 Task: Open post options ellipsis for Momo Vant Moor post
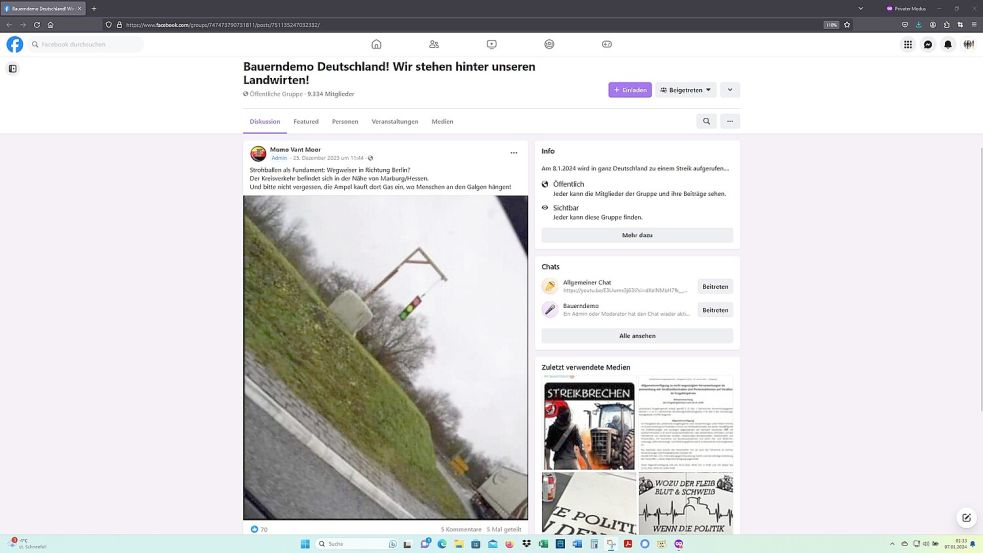coord(513,153)
